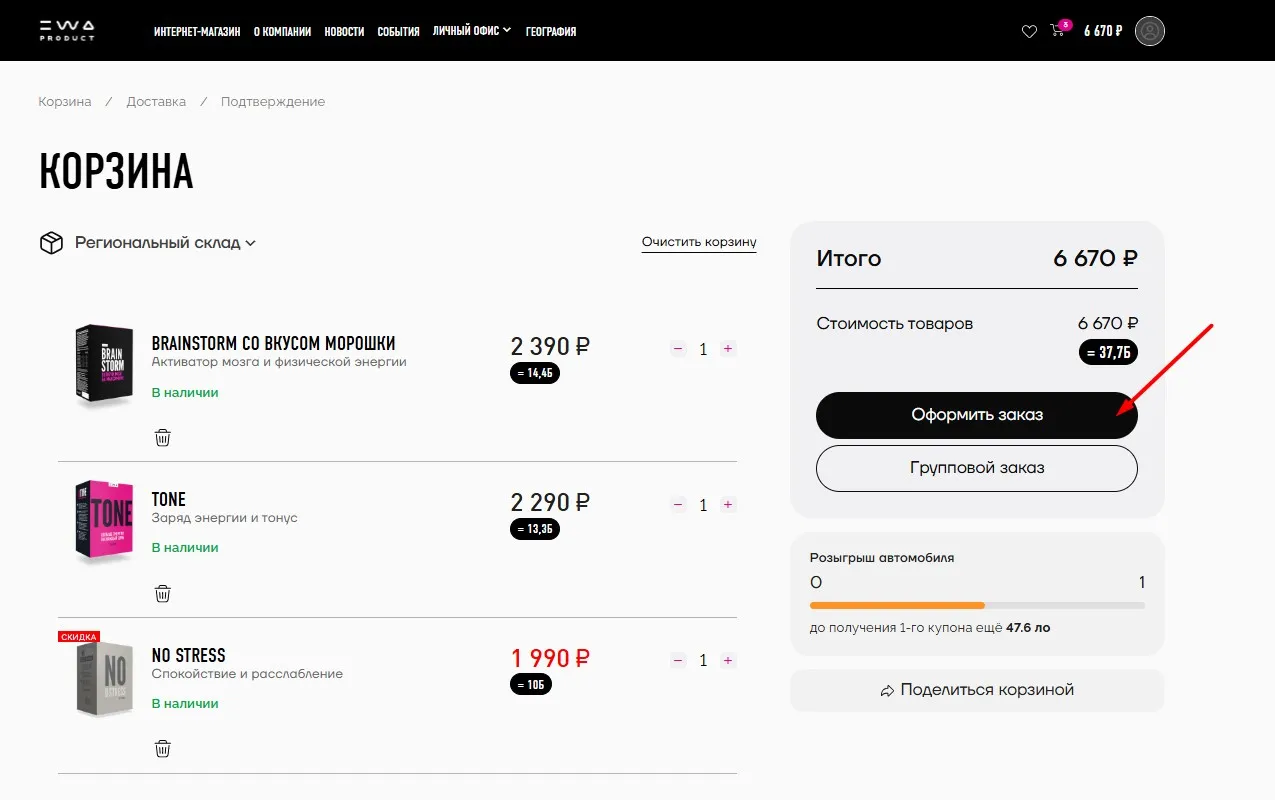Delete BRAINSTORM item with trash icon
Screen dimensions: 1275x800
point(163,437)
